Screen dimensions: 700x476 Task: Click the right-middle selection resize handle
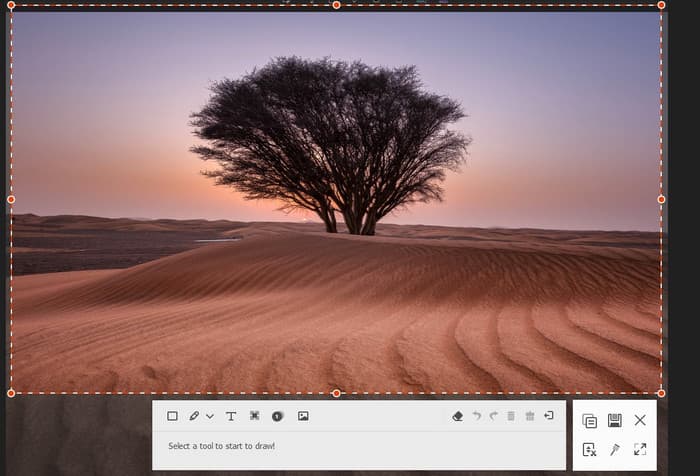[x=661, y=199]
